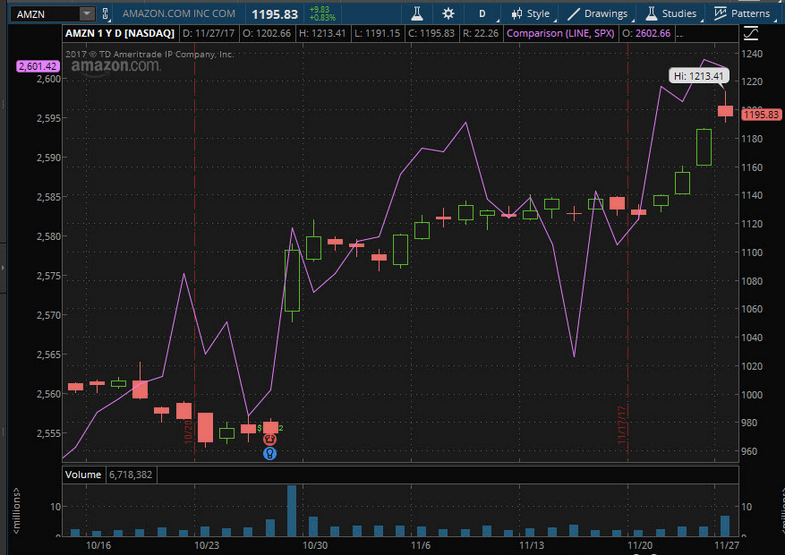Click the link chain icon beside symbol
The image size is (785, 555).
105,14
